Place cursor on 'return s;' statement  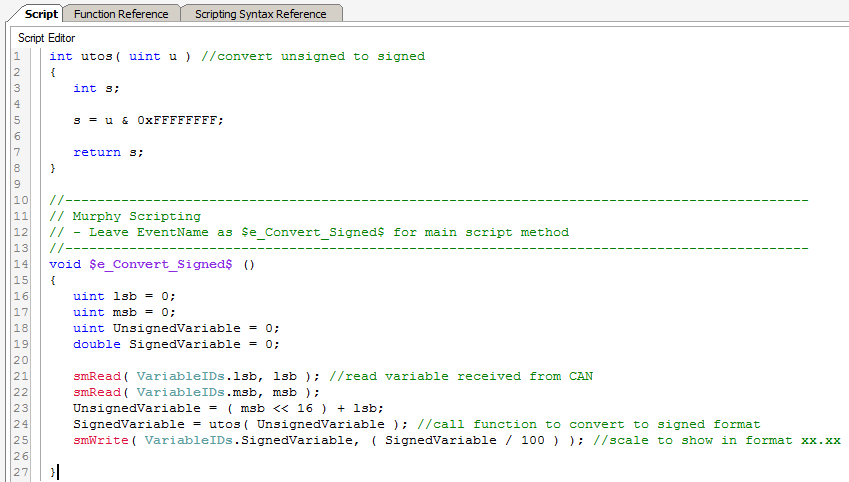click(x=108, y=152)
